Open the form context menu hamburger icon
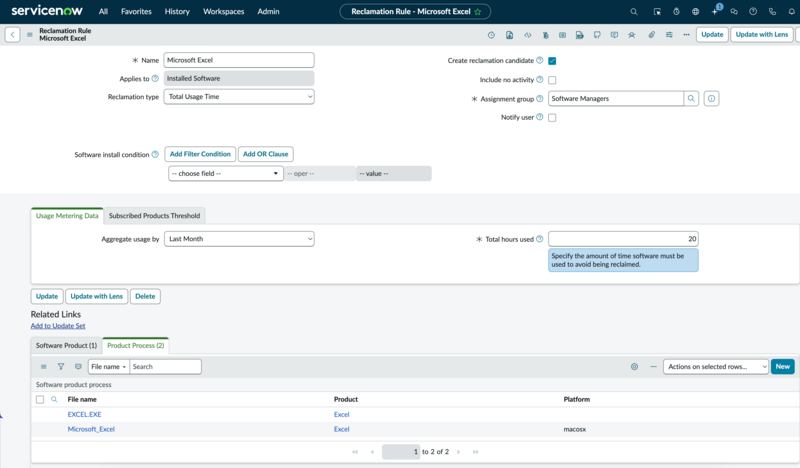Image resolution: width=800 pixels, height=468 pixels. coord(30,35)
